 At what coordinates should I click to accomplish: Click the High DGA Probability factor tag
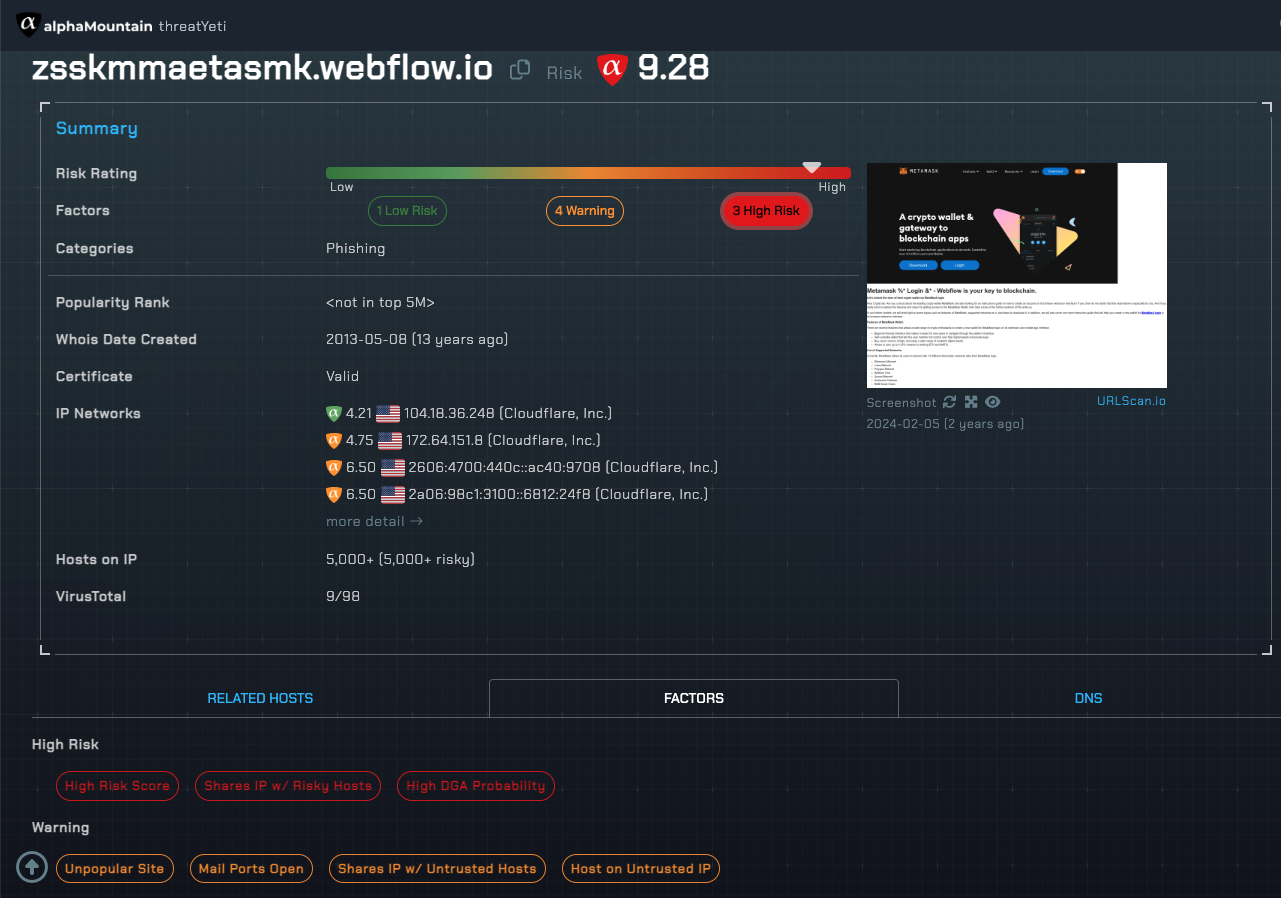click(476, 786)
